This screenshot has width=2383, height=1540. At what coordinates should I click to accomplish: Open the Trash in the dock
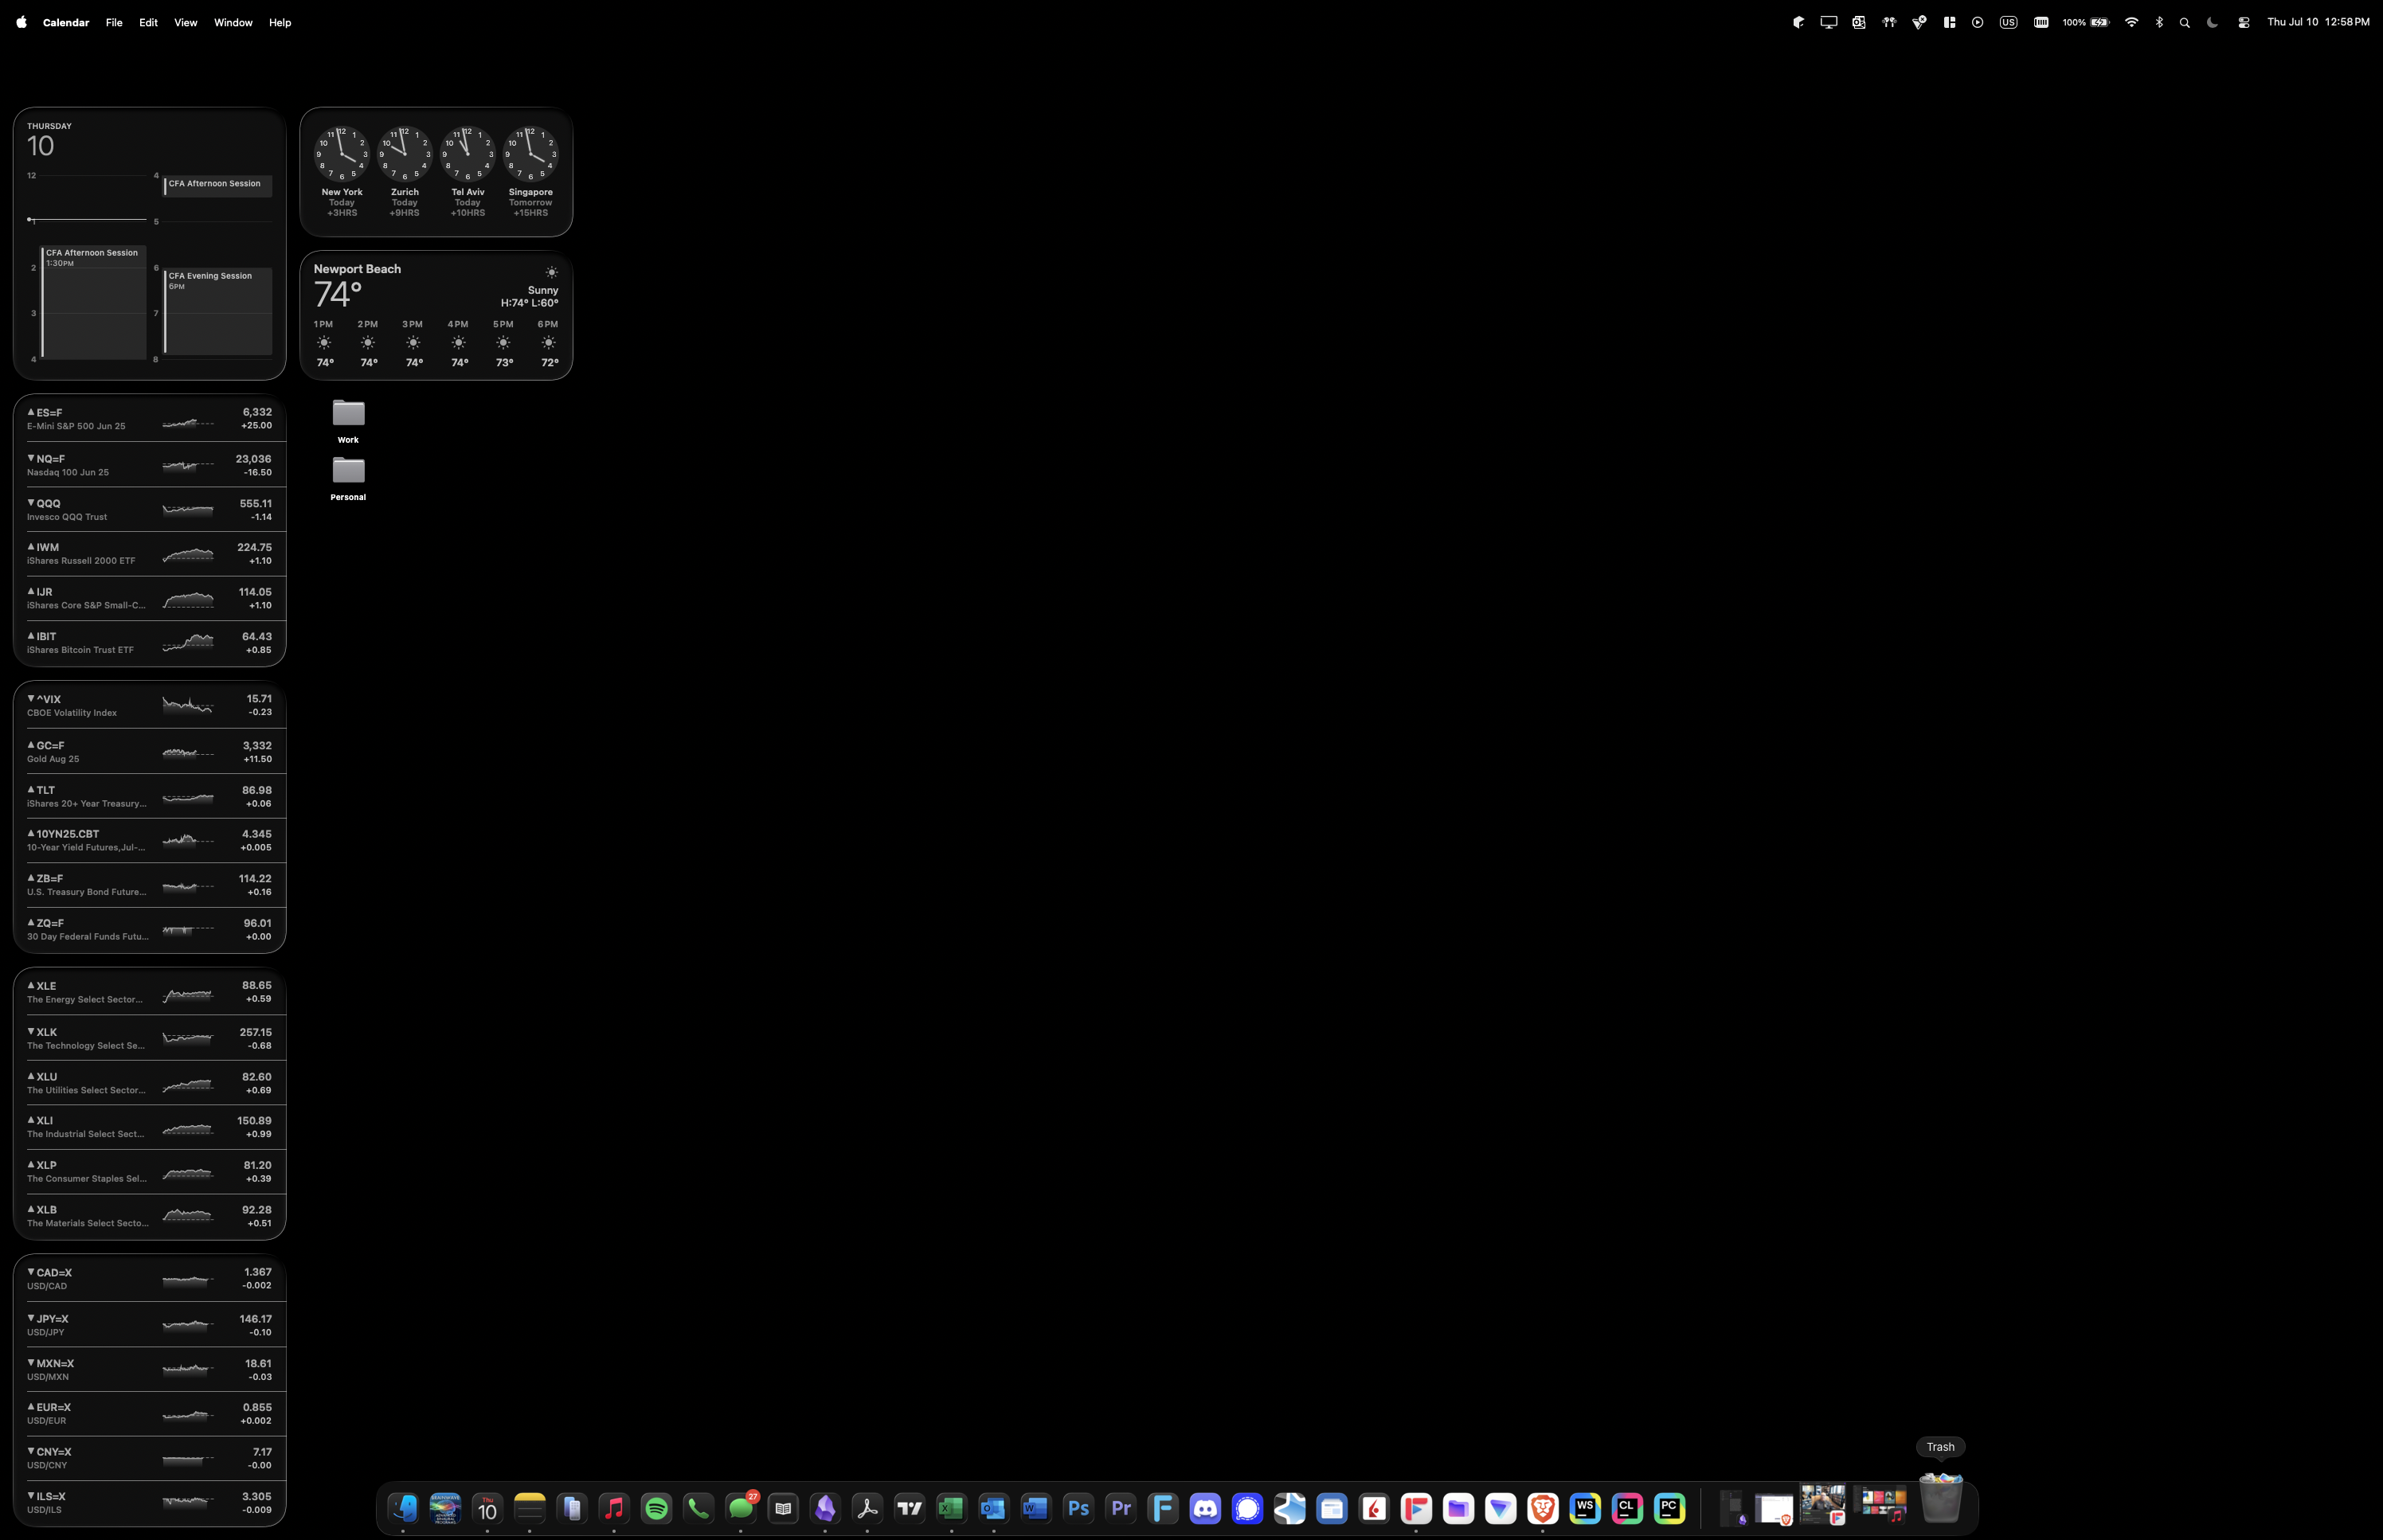(x=1941, y=1499)
